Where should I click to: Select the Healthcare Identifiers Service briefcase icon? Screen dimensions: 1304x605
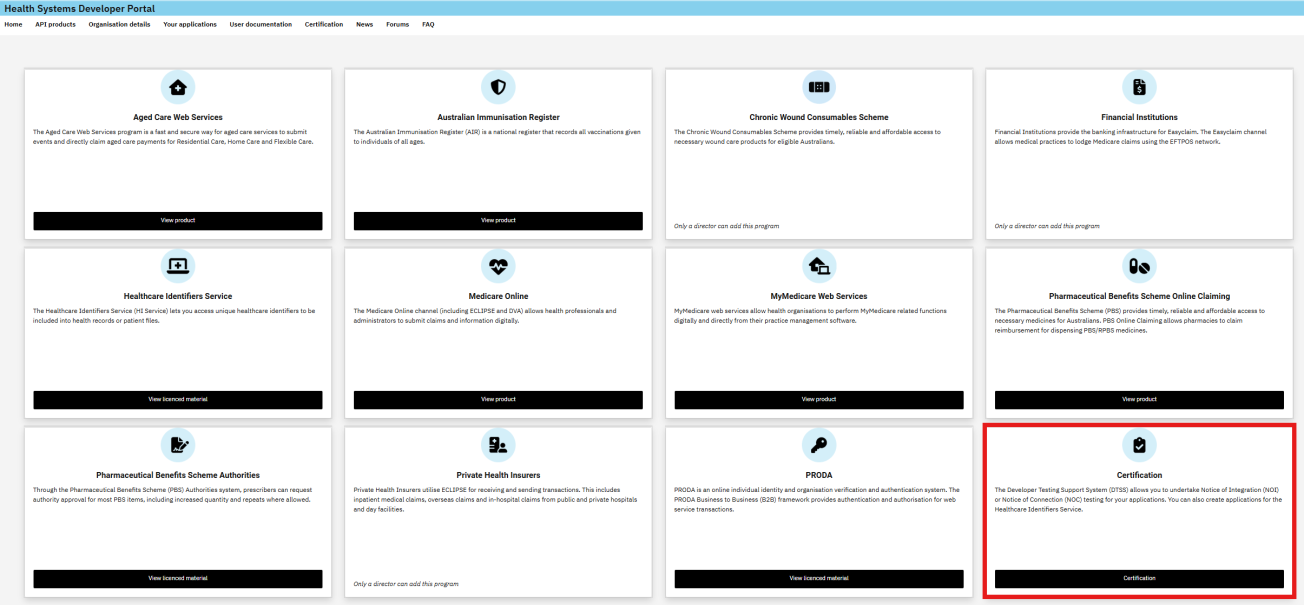pos(178,266)
